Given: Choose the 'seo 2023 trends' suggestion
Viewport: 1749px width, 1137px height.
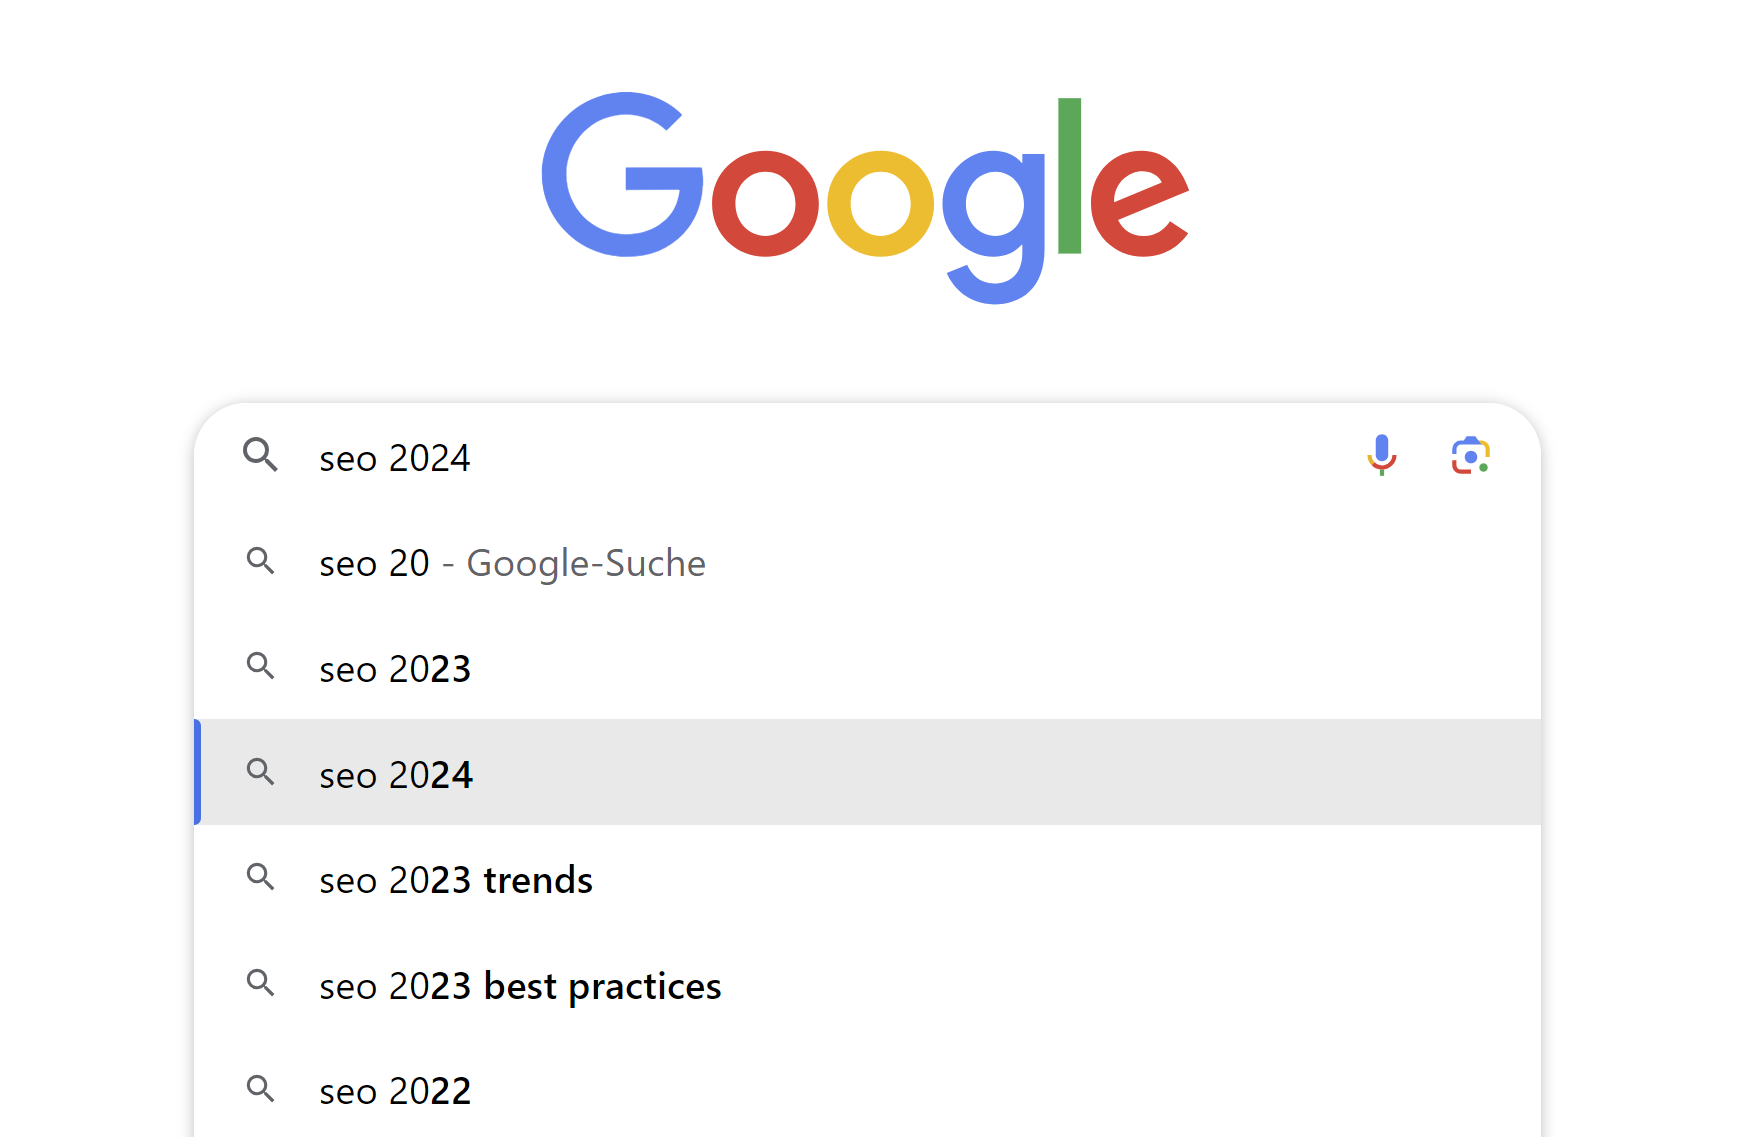Looking at the screenshot, I should click(456, 879).
